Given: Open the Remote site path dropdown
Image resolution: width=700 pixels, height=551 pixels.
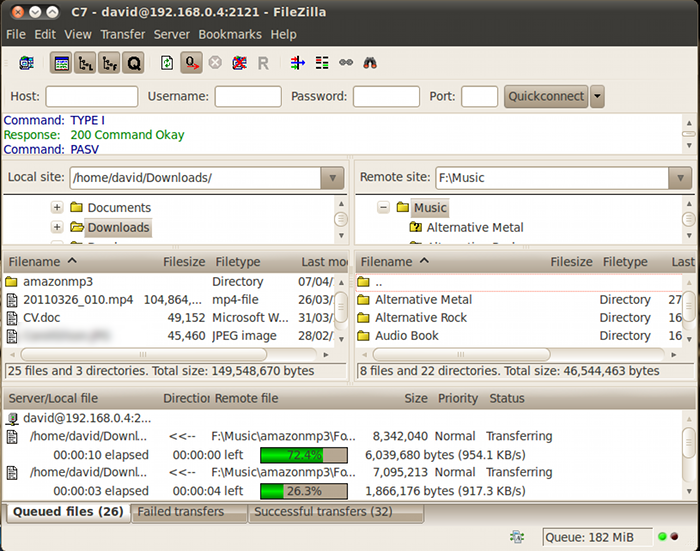Looking at the screenshot, I should point(680,178).
